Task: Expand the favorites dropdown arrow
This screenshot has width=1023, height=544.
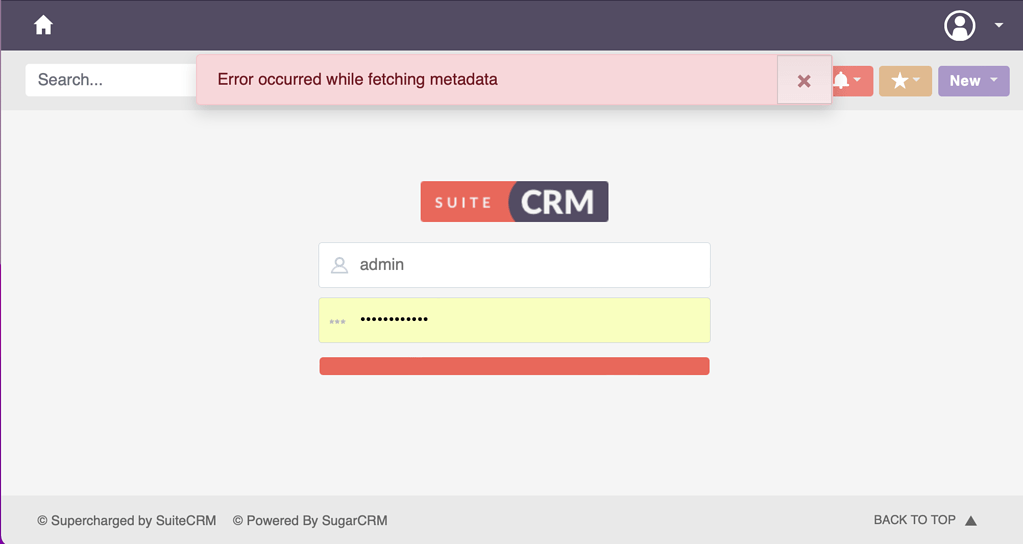Action: tap(917, 80)
